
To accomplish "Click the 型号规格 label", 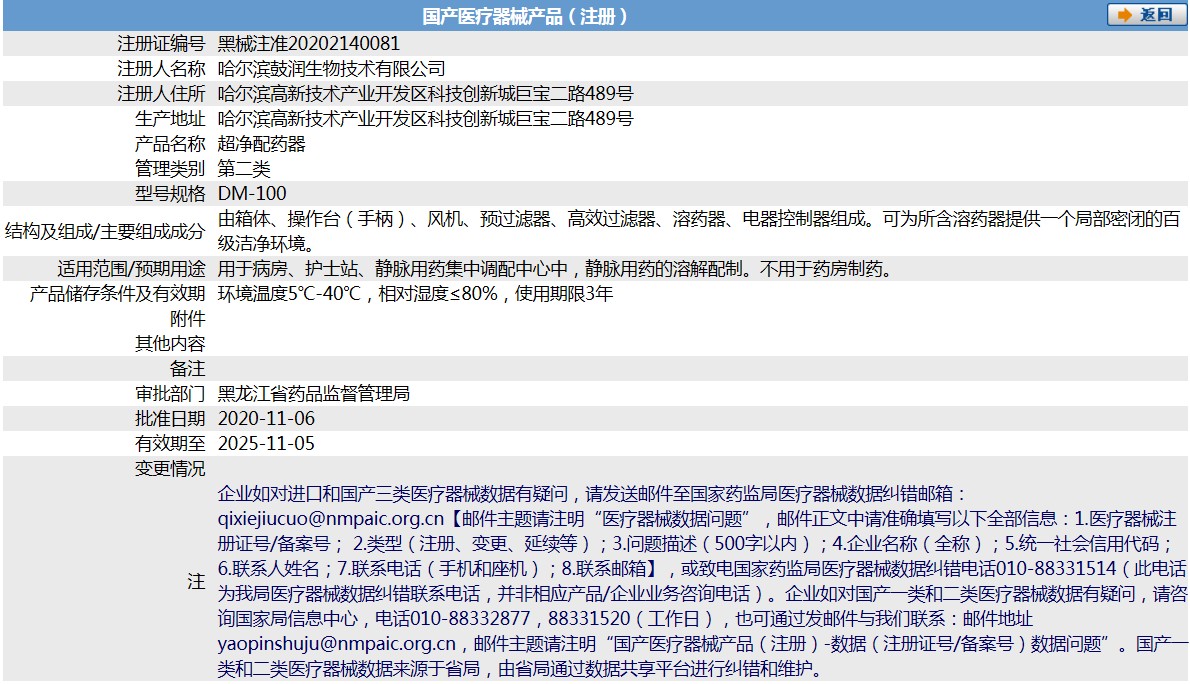I will click(170, 194).
